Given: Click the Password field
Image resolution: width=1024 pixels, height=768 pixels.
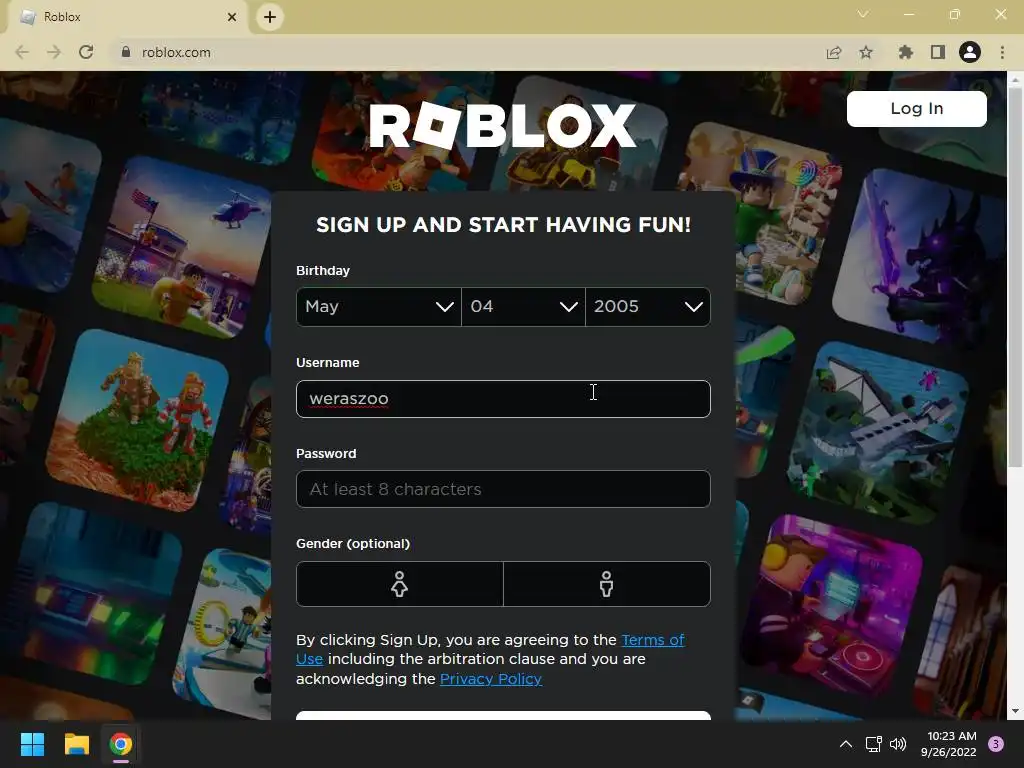Looking at the screenshot, I should click(503, 488).
